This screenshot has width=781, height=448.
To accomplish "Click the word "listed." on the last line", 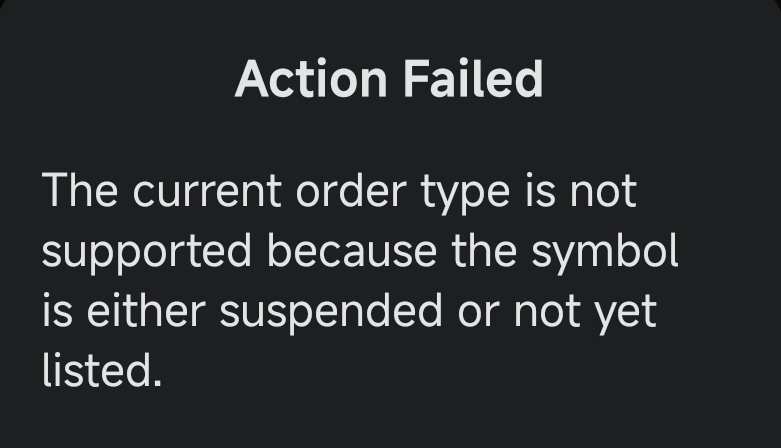I will [x=101, y=372].
